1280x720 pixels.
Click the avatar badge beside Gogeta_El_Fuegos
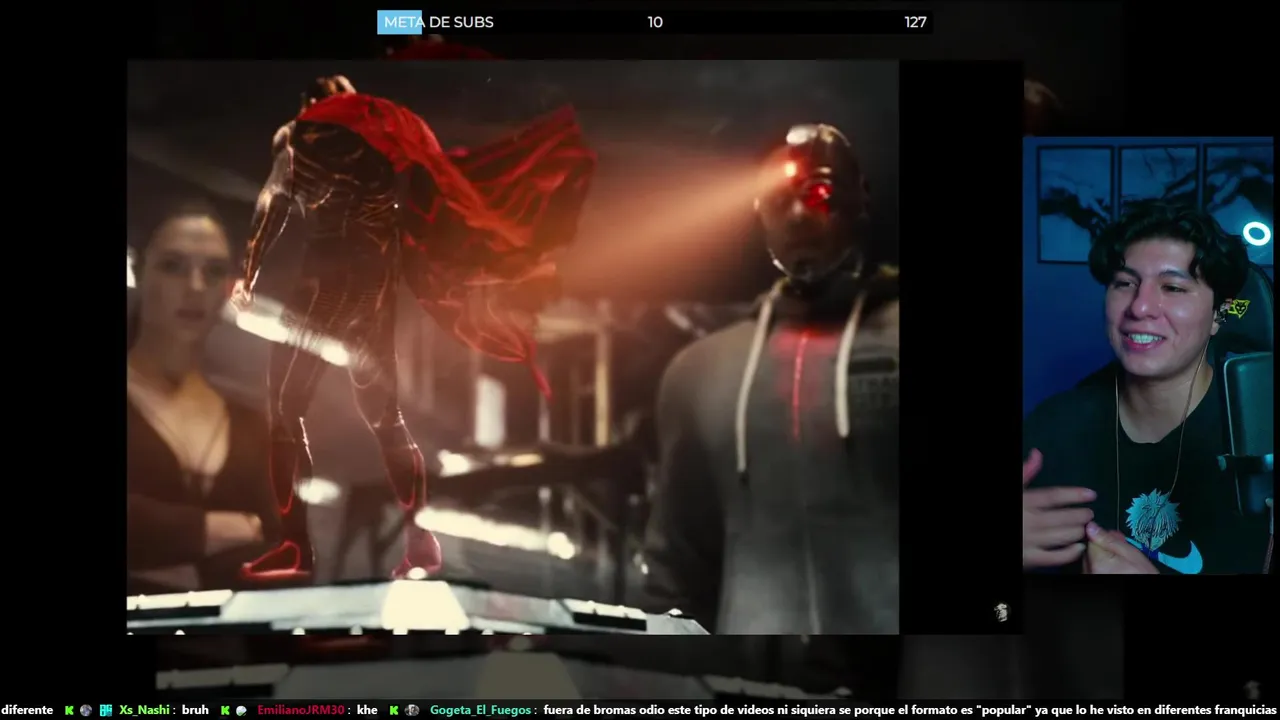pos(412,710)
